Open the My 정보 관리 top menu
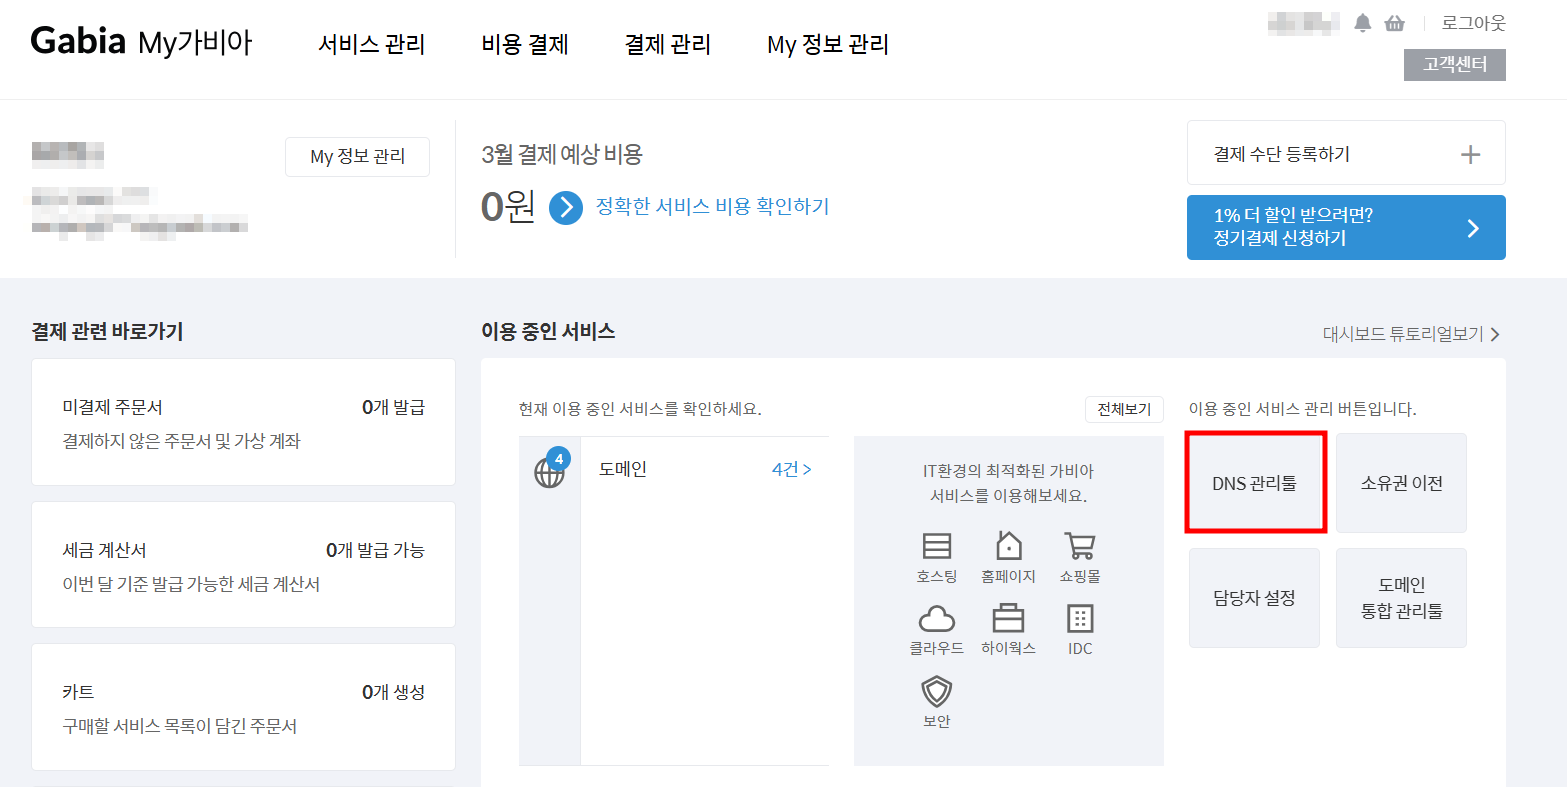1567x787 pixels. pos(828,44)
